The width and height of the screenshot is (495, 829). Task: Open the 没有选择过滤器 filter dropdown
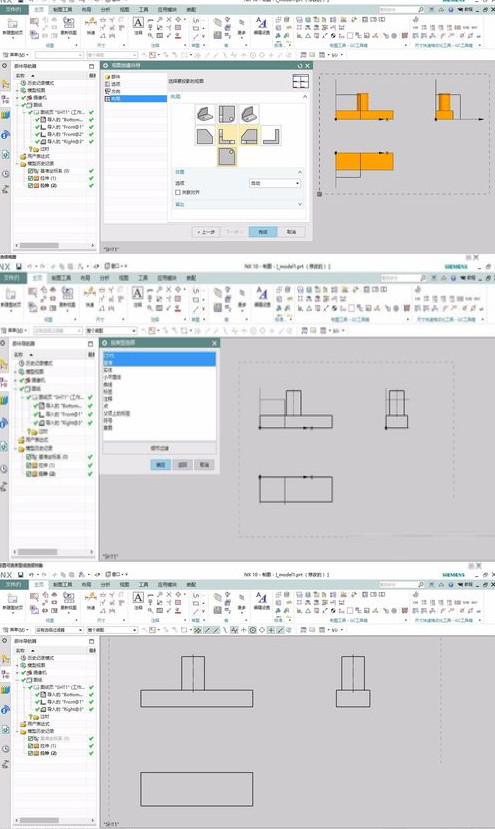(x=58, y=630)
